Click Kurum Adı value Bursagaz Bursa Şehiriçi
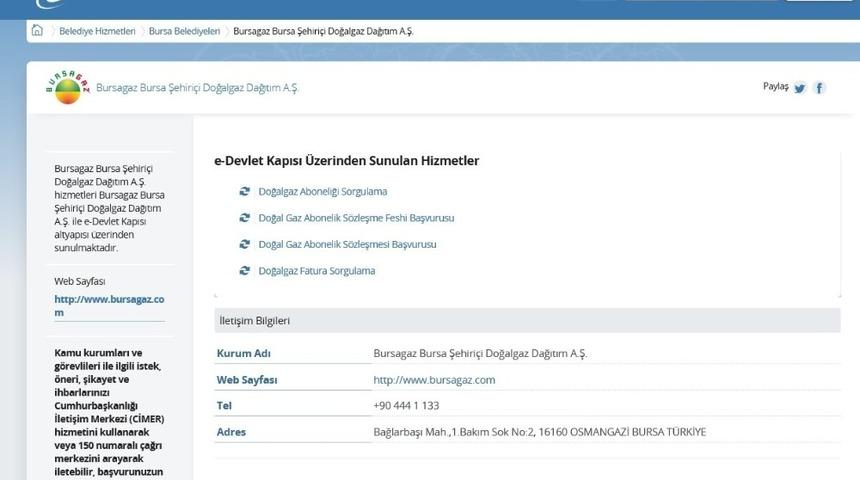Image resolution: width=860 pixels, height=480 pixels. (480, 353)
